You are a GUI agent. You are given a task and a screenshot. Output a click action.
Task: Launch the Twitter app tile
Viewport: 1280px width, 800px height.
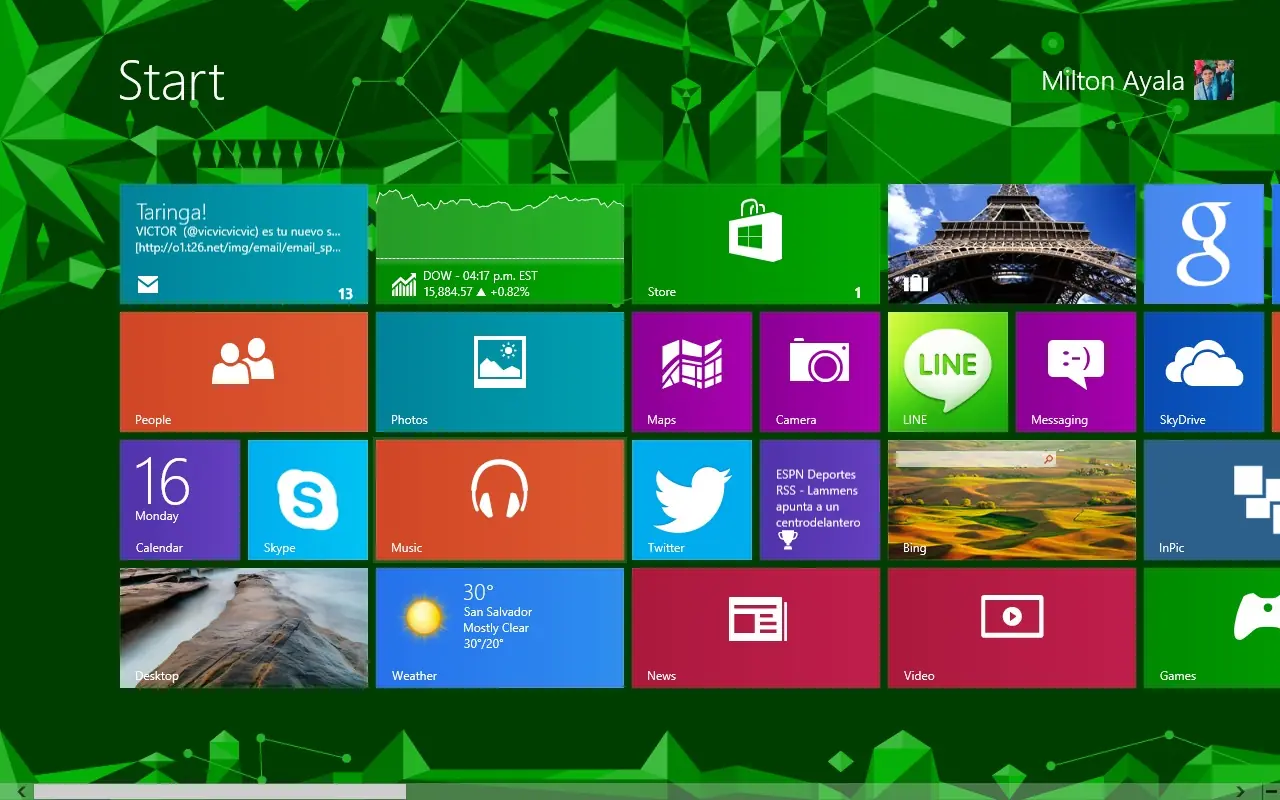(x=692, y=500)
